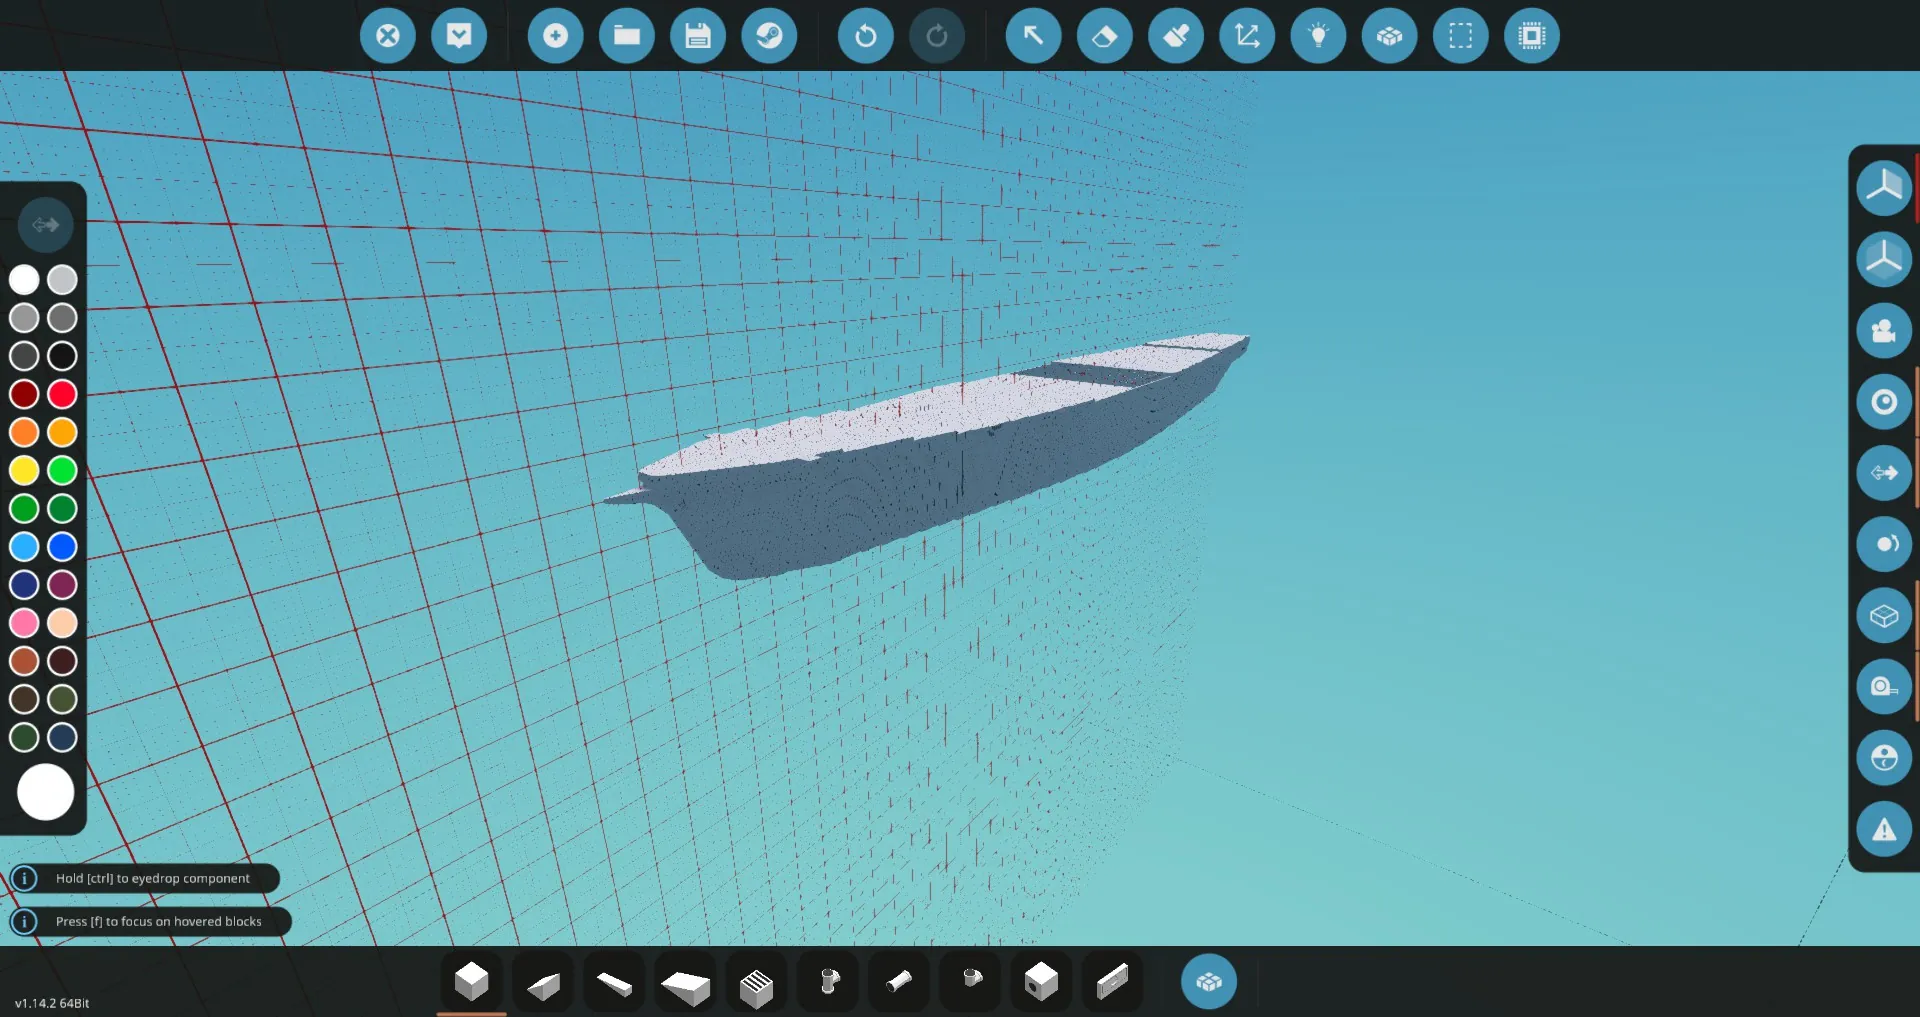The height and width of the screenshot is (1017, 1920).
Task: Toggle the camera view button on right panel
Action: [x=1883, y=331]
